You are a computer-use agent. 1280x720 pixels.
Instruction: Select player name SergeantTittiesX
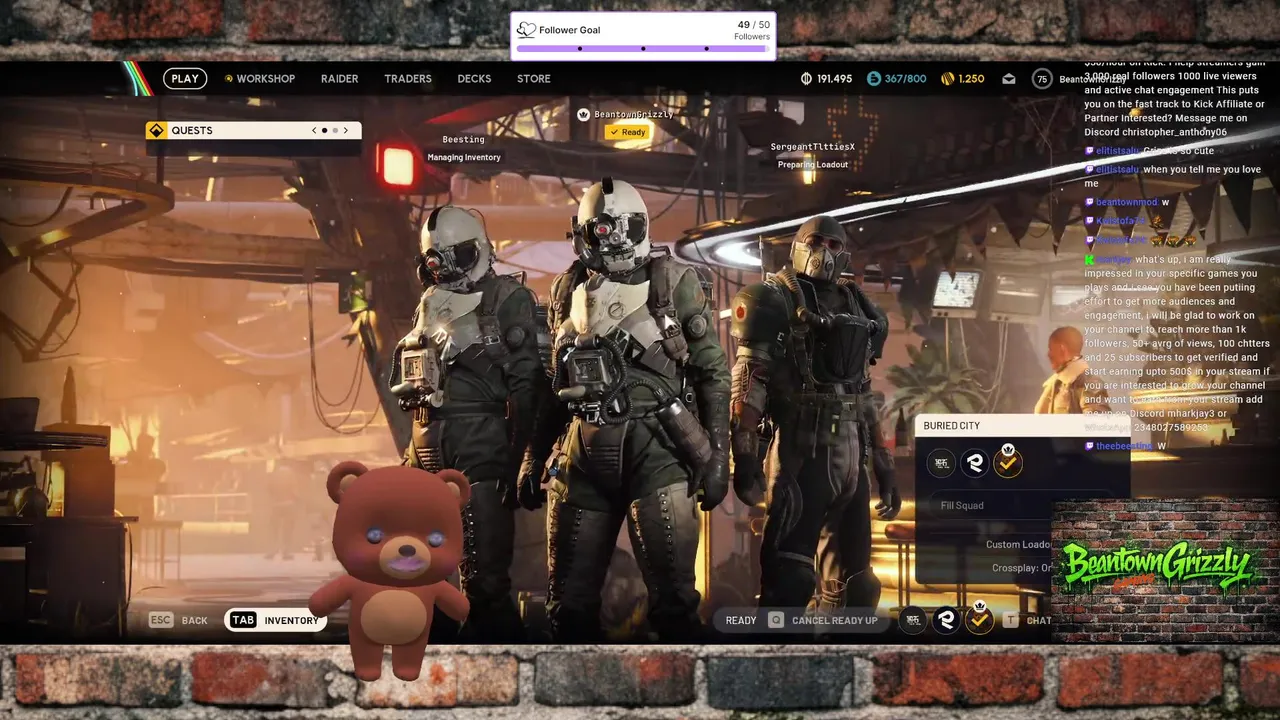point(812,147)
